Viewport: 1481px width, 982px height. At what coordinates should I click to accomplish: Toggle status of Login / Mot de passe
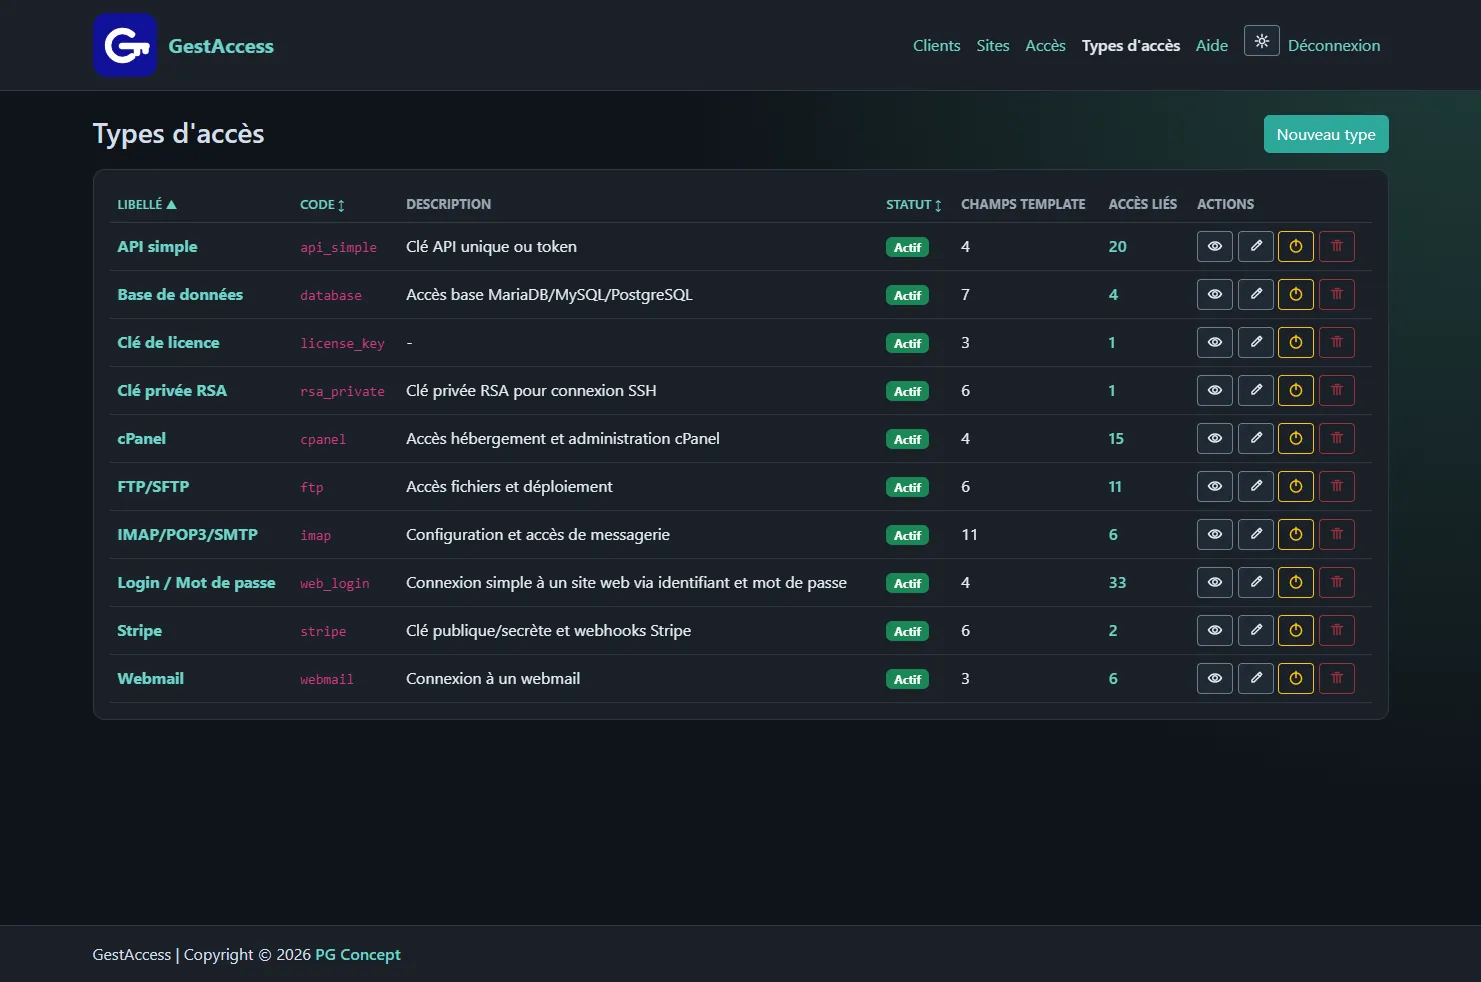coord(1296,582)
